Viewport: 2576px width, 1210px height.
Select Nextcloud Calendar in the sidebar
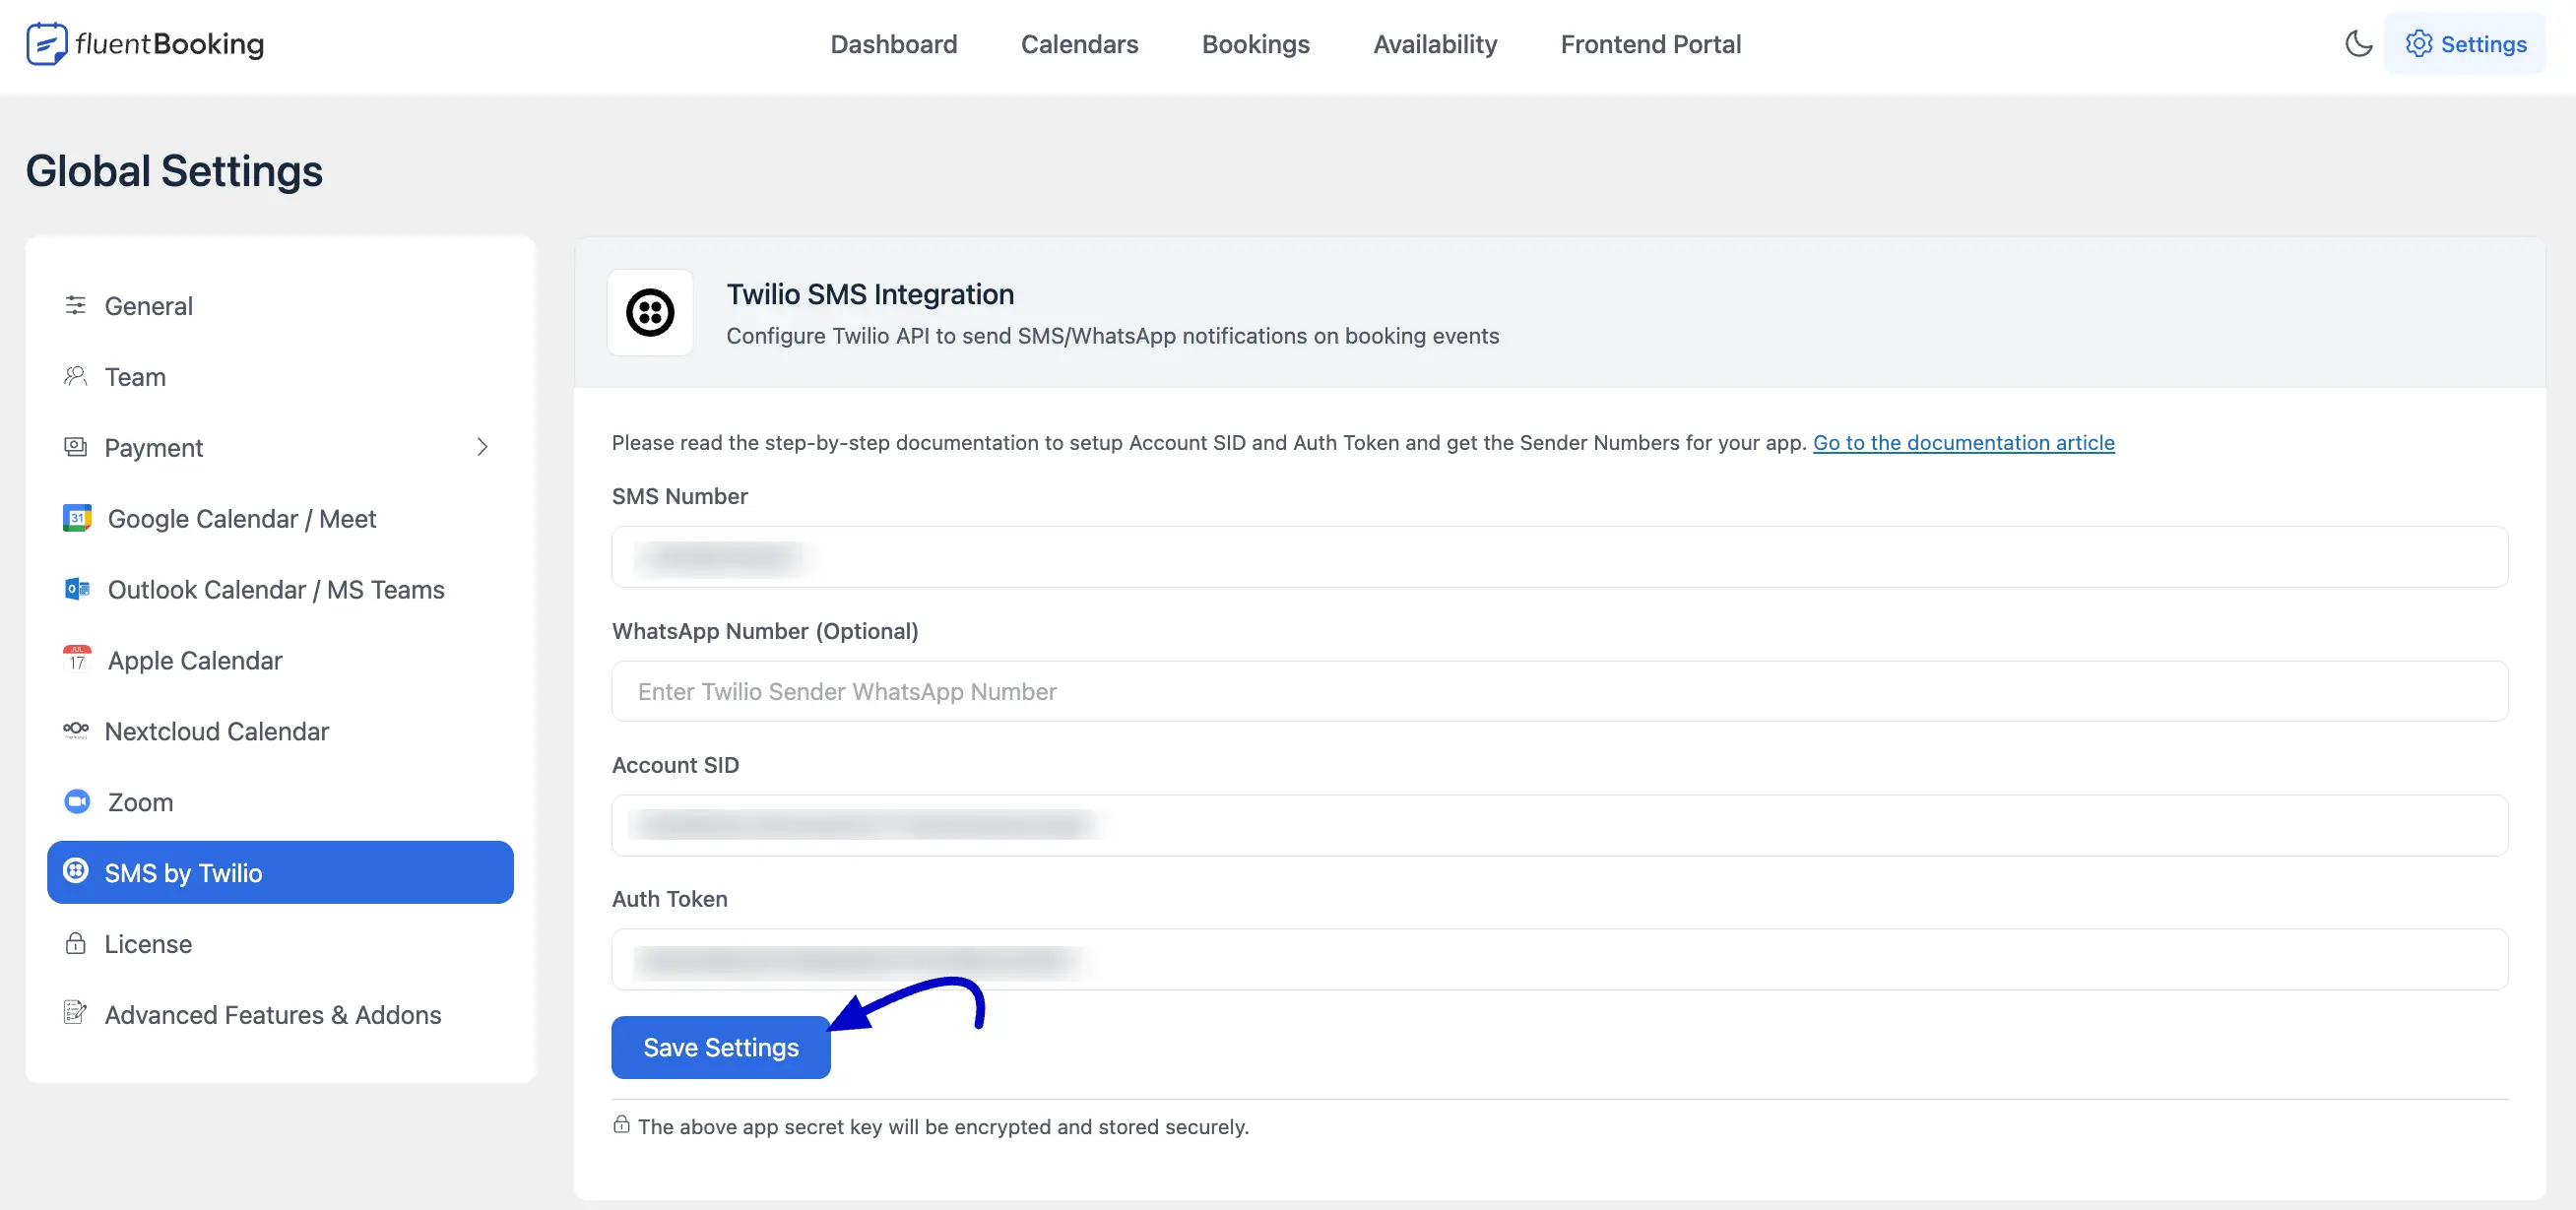[280, 732]
